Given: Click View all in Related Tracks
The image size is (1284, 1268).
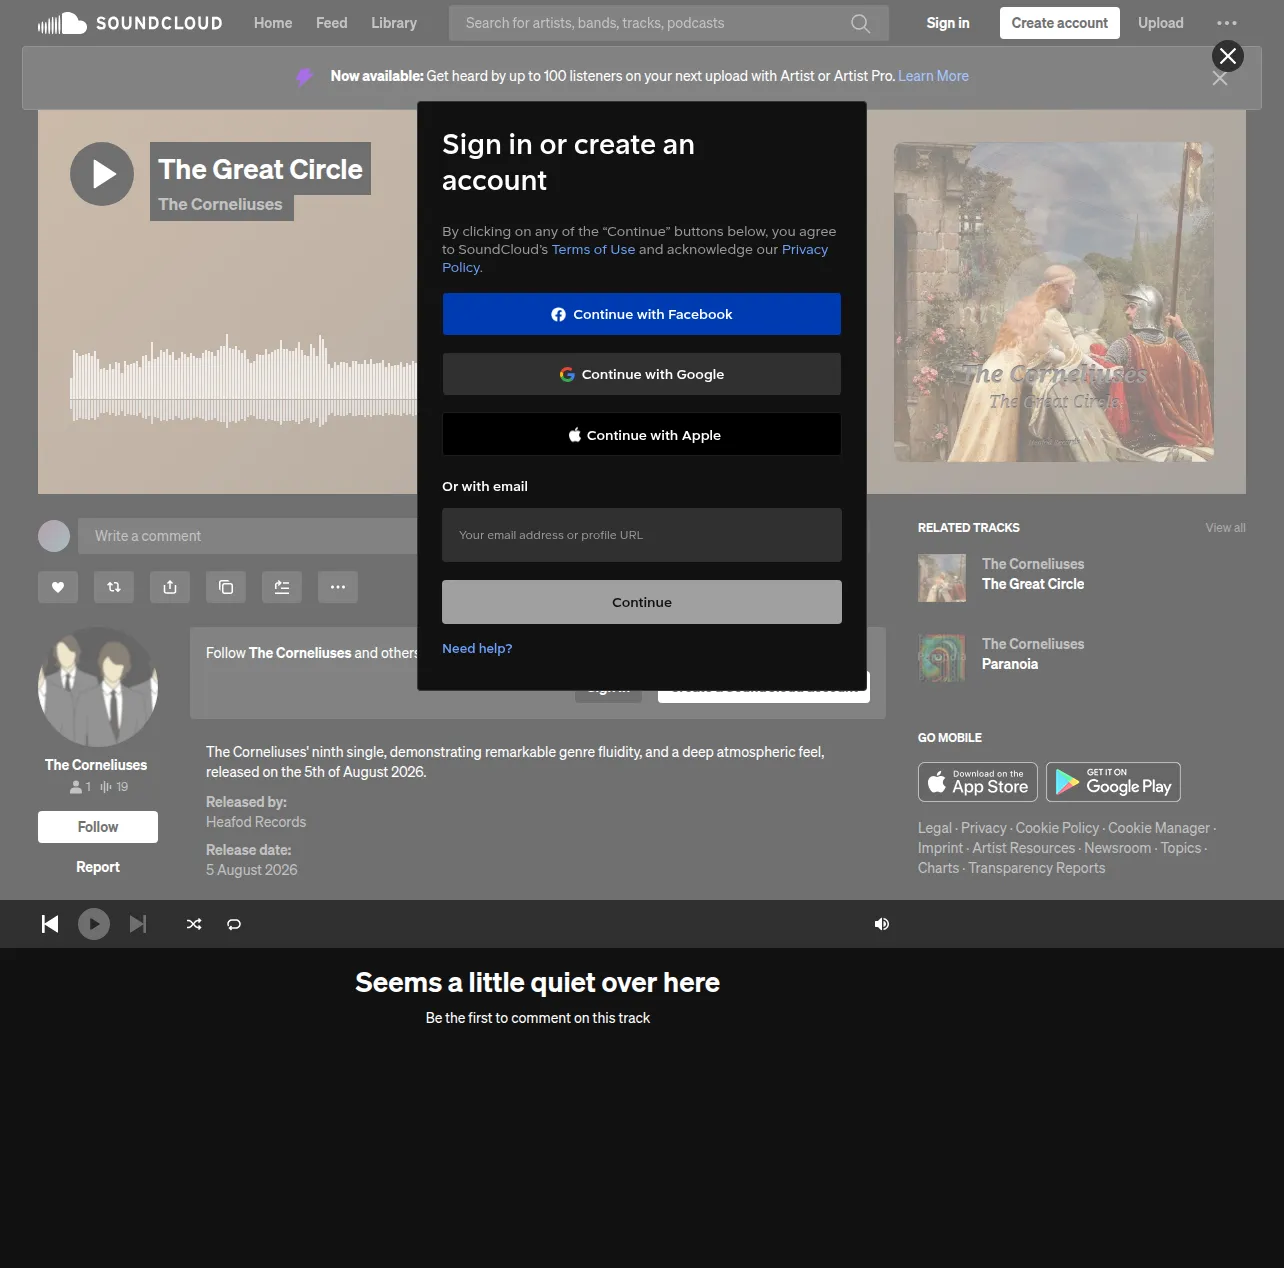Looking at the screenshot, I should [1225, 528].
